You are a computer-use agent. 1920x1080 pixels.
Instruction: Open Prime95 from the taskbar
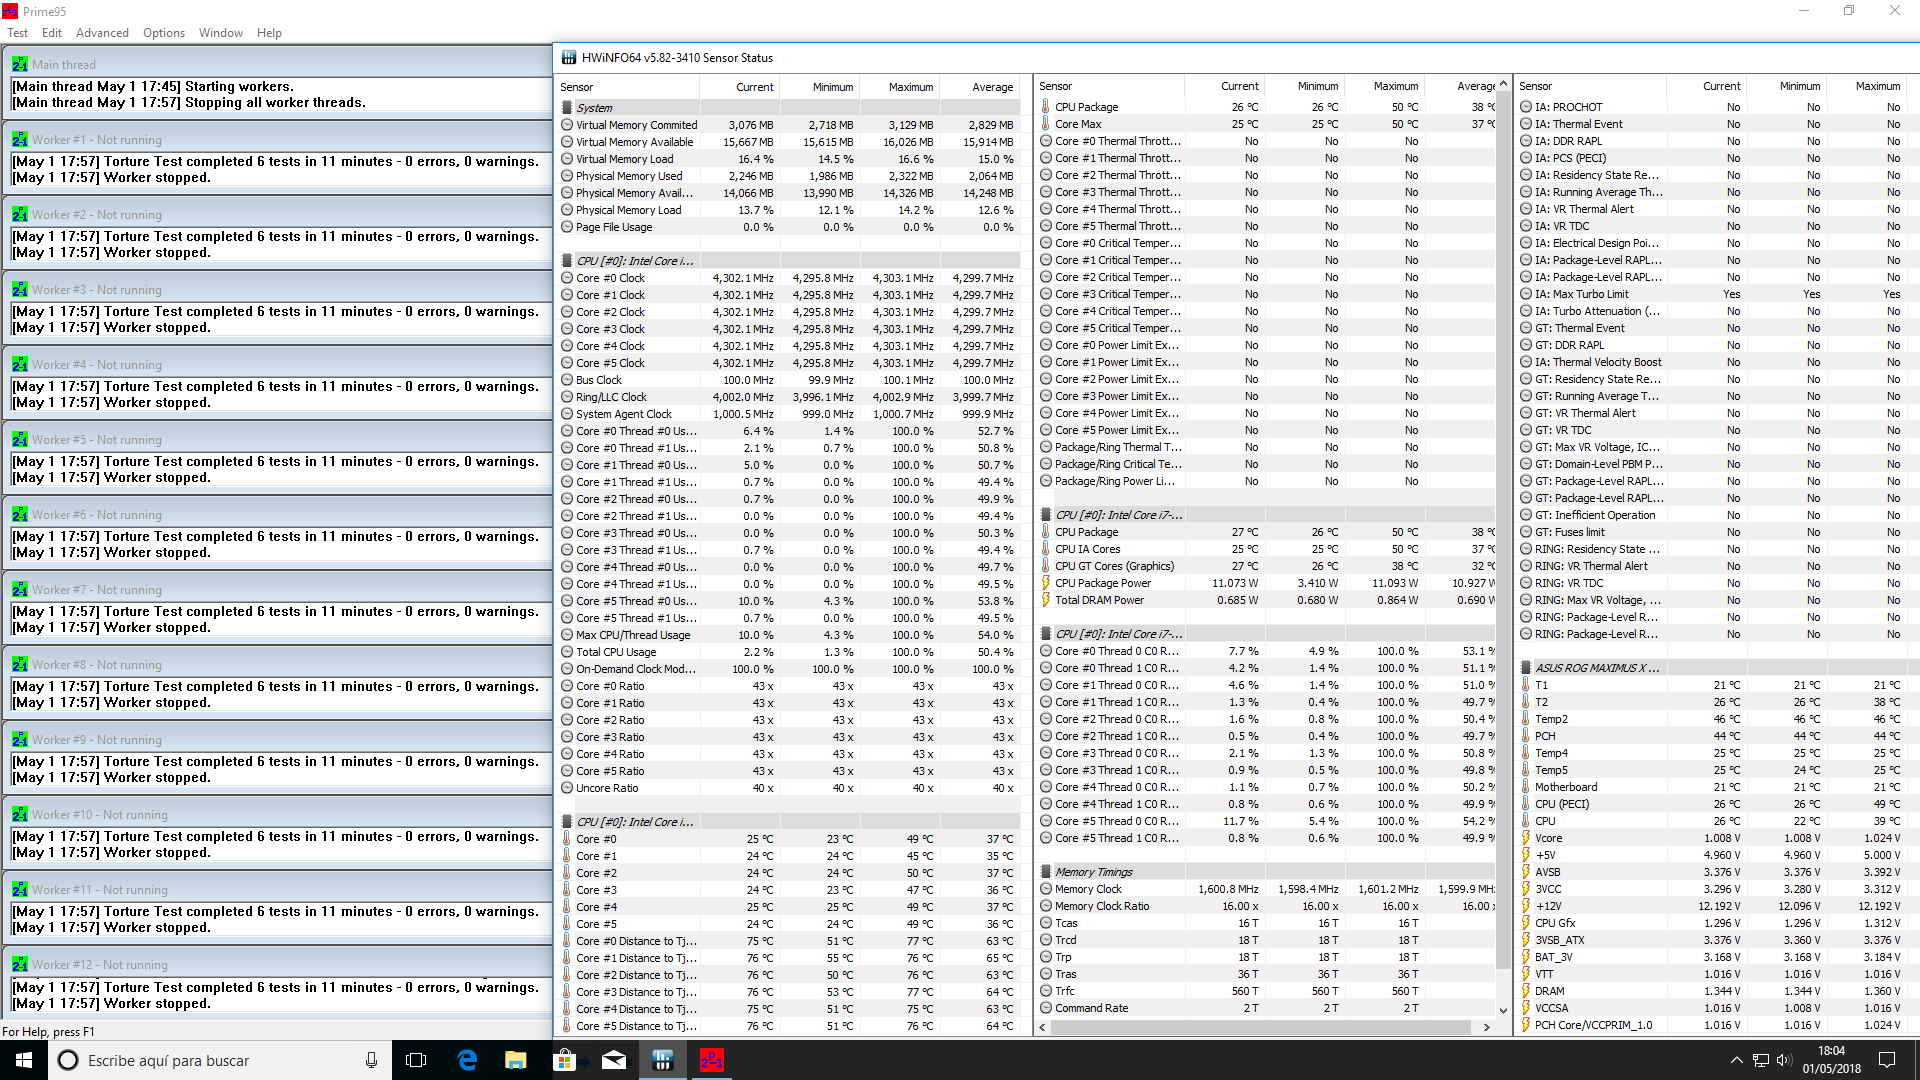point(711,1060)
